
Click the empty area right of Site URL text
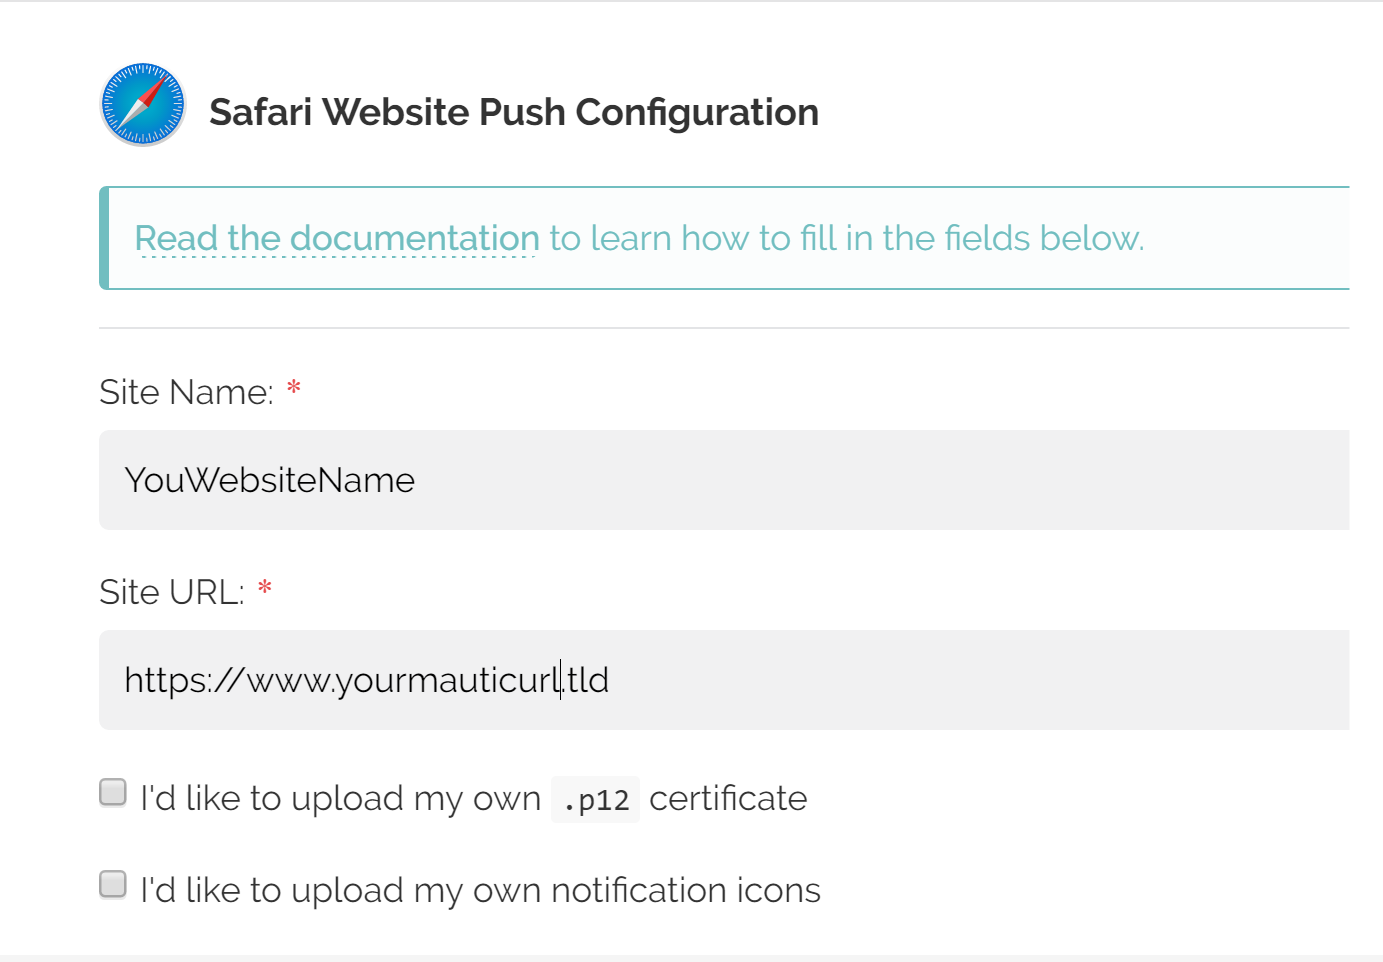(980, 680)
